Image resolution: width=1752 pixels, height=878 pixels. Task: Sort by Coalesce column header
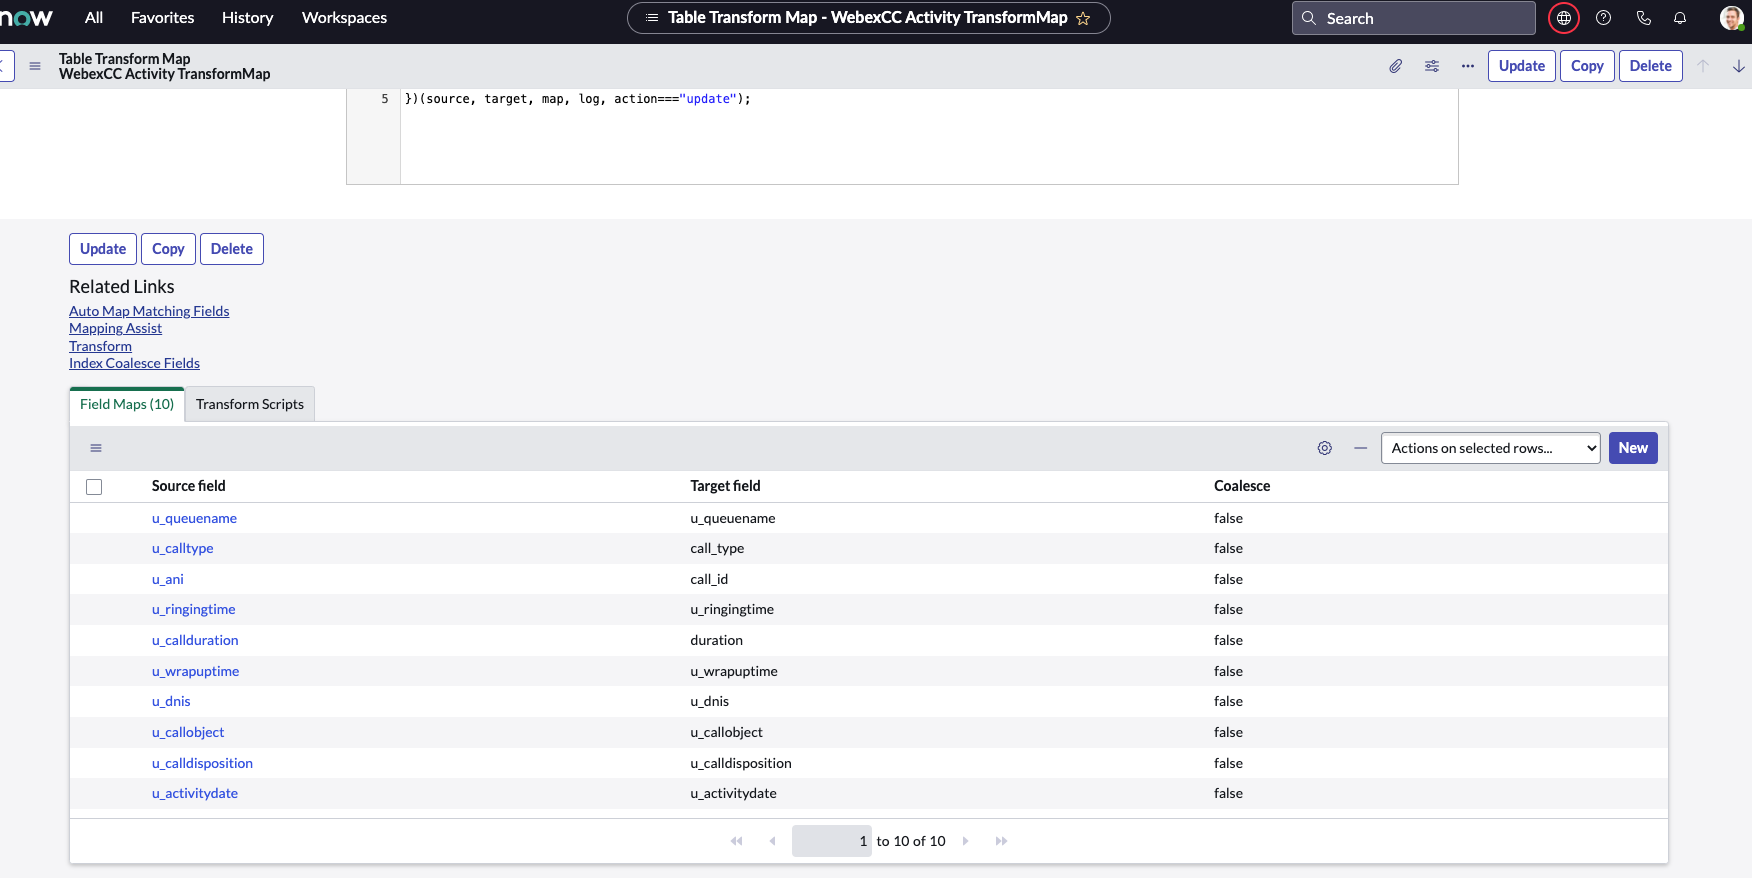coord(1242,486)
